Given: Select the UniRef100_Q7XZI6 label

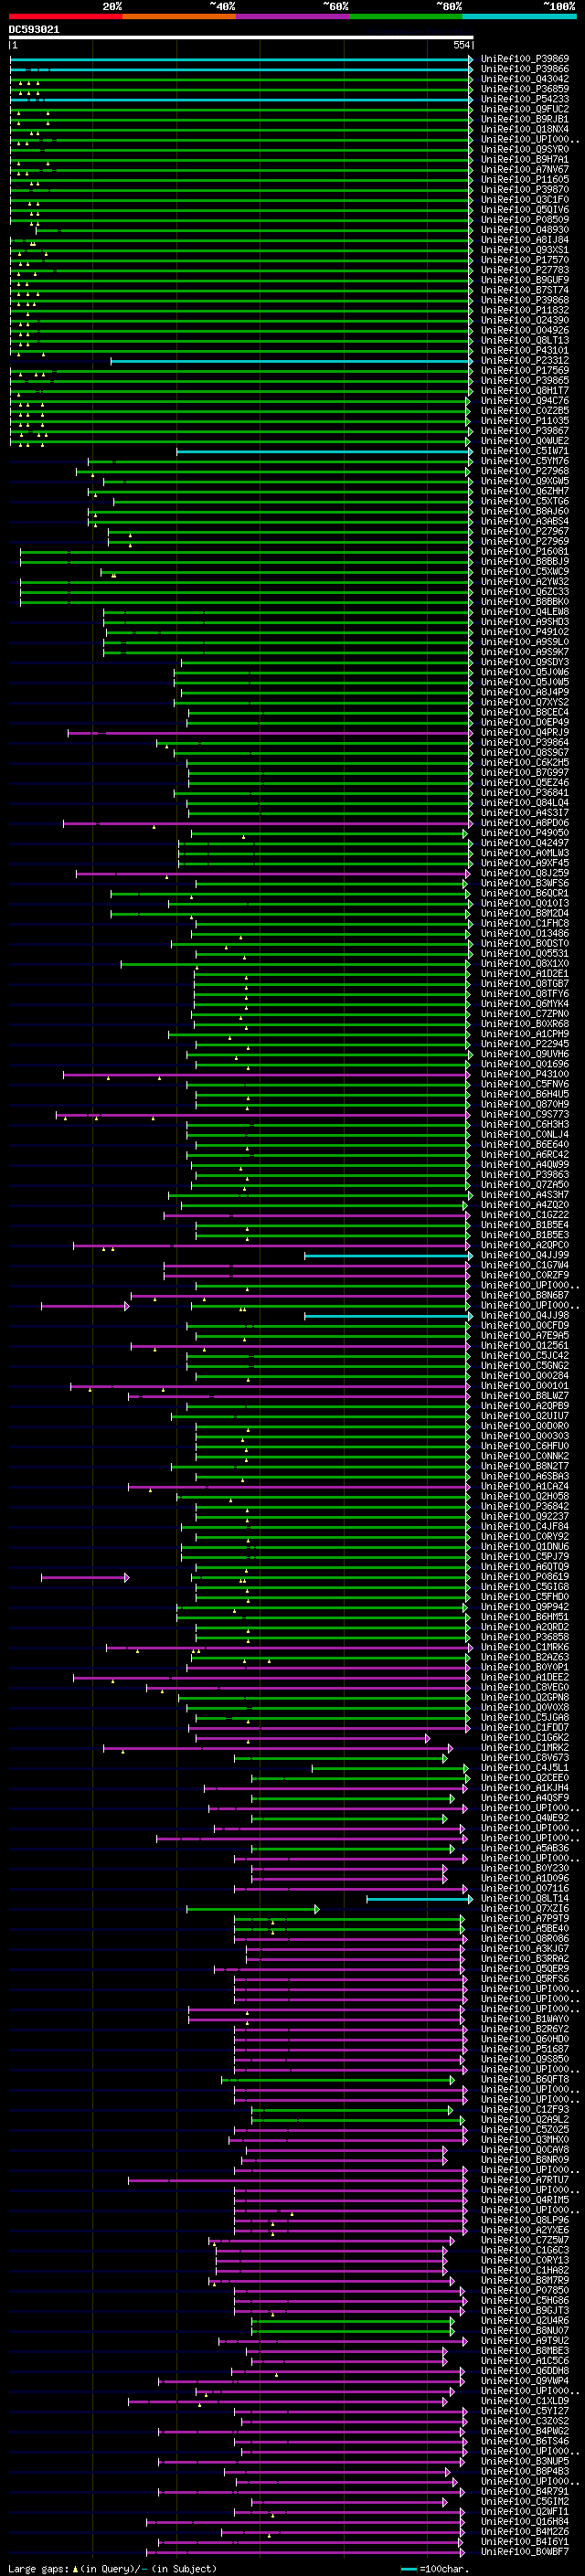Looking at the screenshot, I should point(525,1909).
